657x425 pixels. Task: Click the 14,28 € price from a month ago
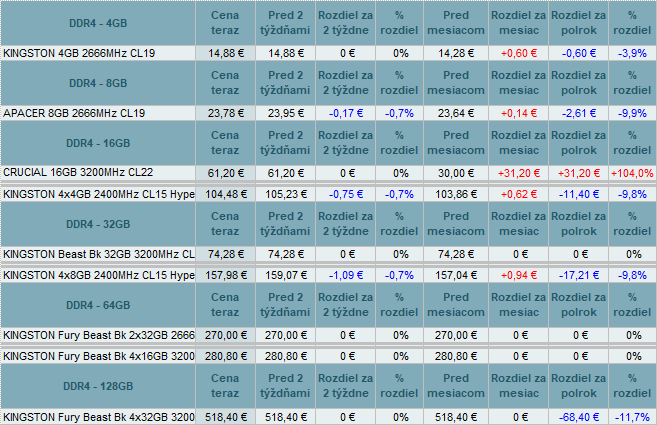point(456,53)
